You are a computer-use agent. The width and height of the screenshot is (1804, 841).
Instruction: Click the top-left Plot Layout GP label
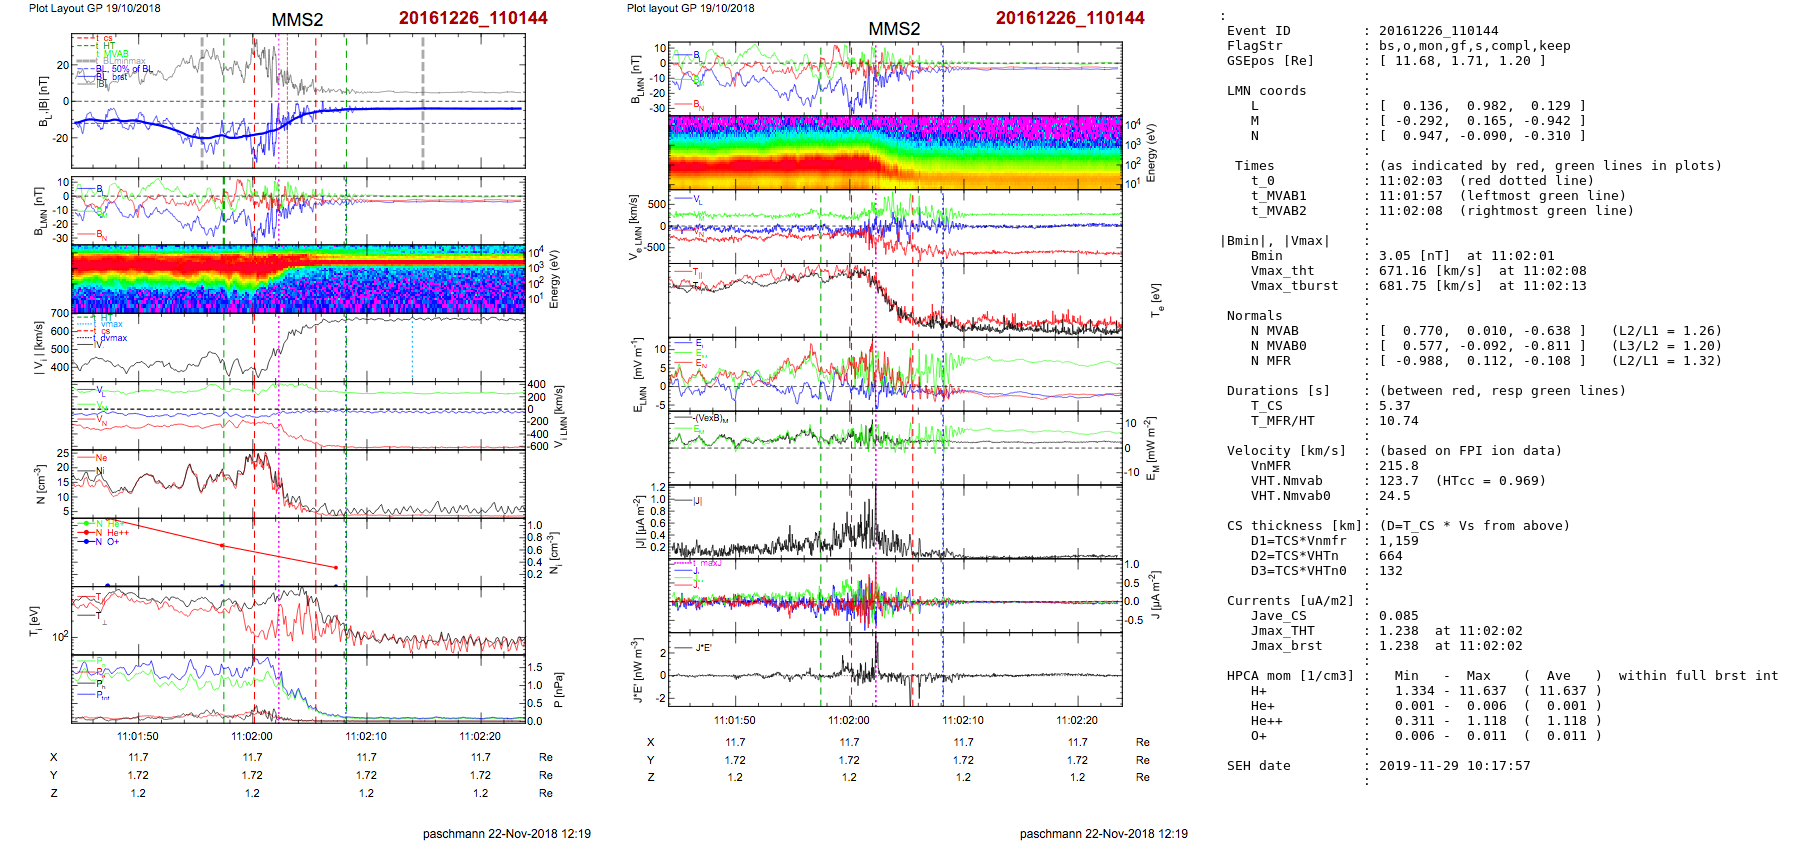tap(94, 8)
